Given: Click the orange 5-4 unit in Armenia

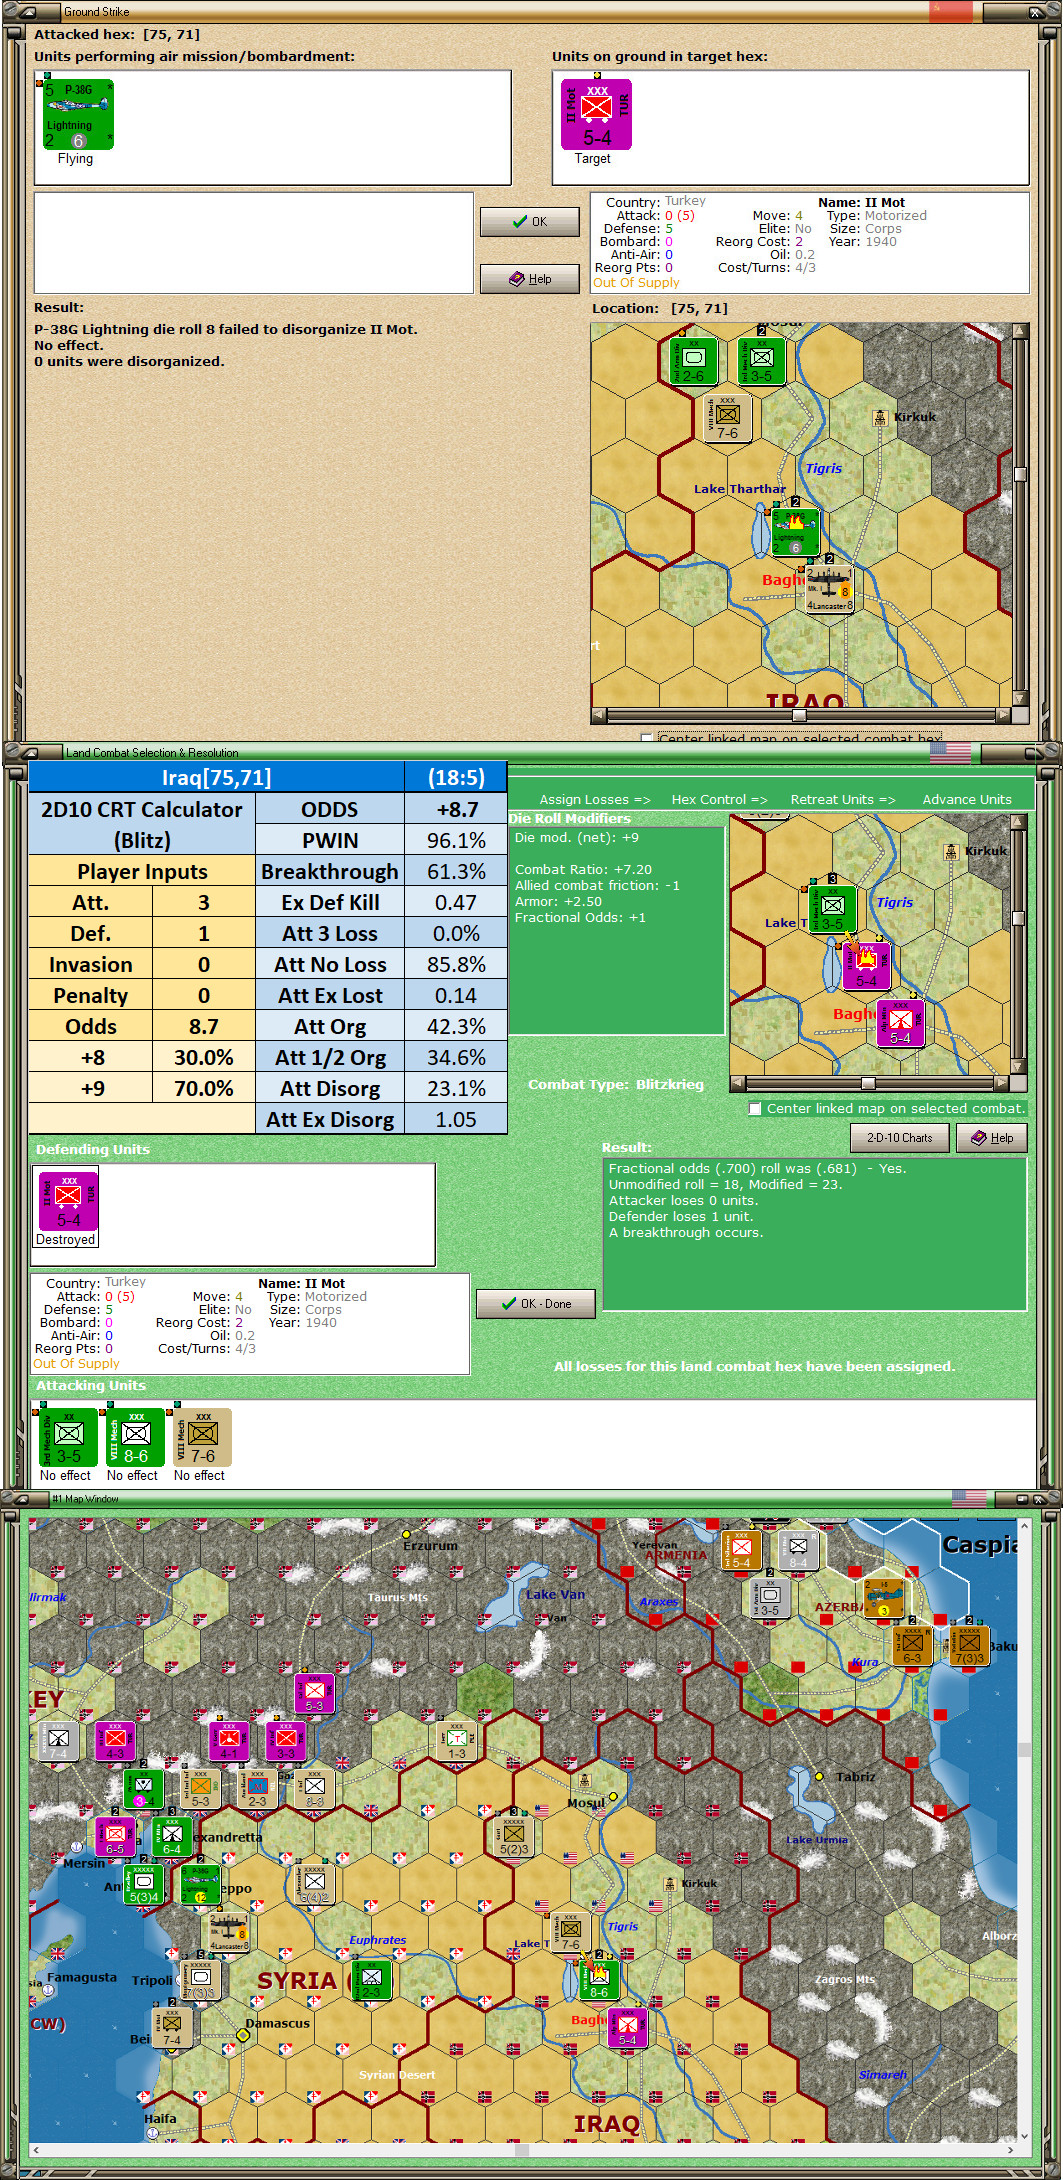Looking at the screenshot, I should pos(741,1550).
